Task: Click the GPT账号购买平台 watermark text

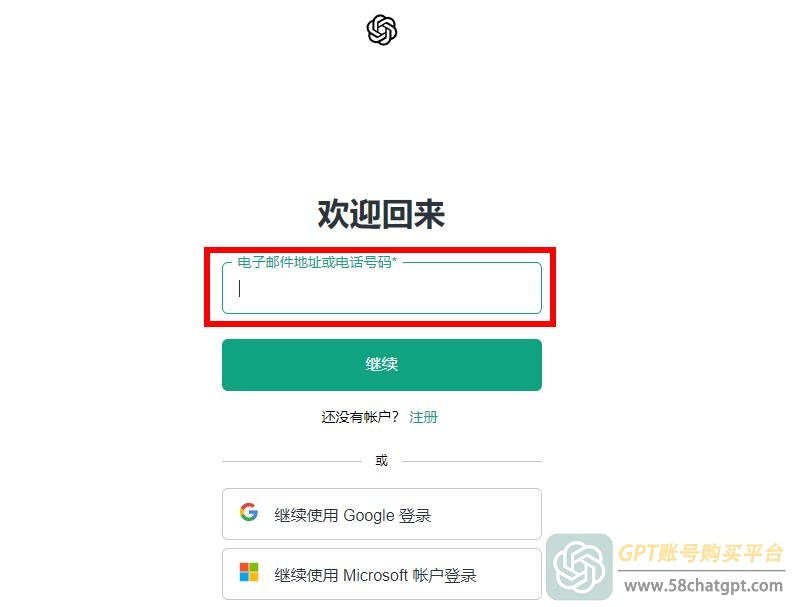Action: 701,553
